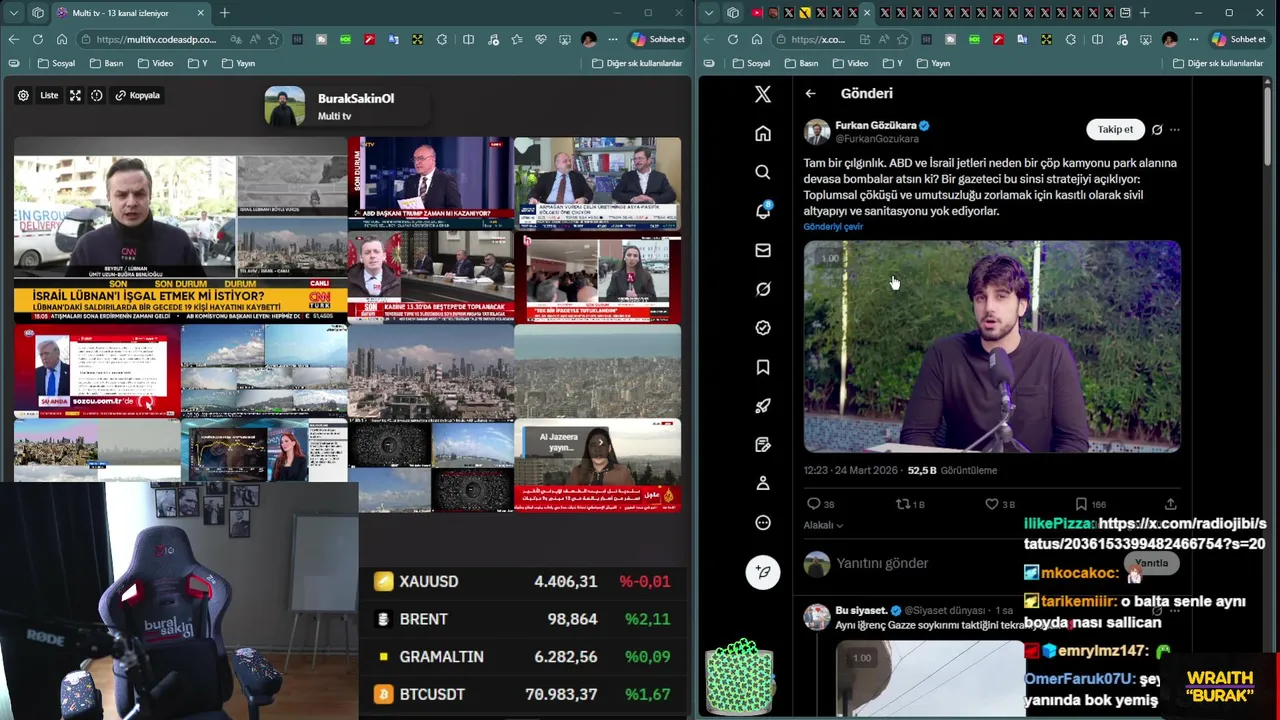Viewport: 1280px width, 720px height.
Task: Click the BRENT price row
Action: [x=522, y=619]
